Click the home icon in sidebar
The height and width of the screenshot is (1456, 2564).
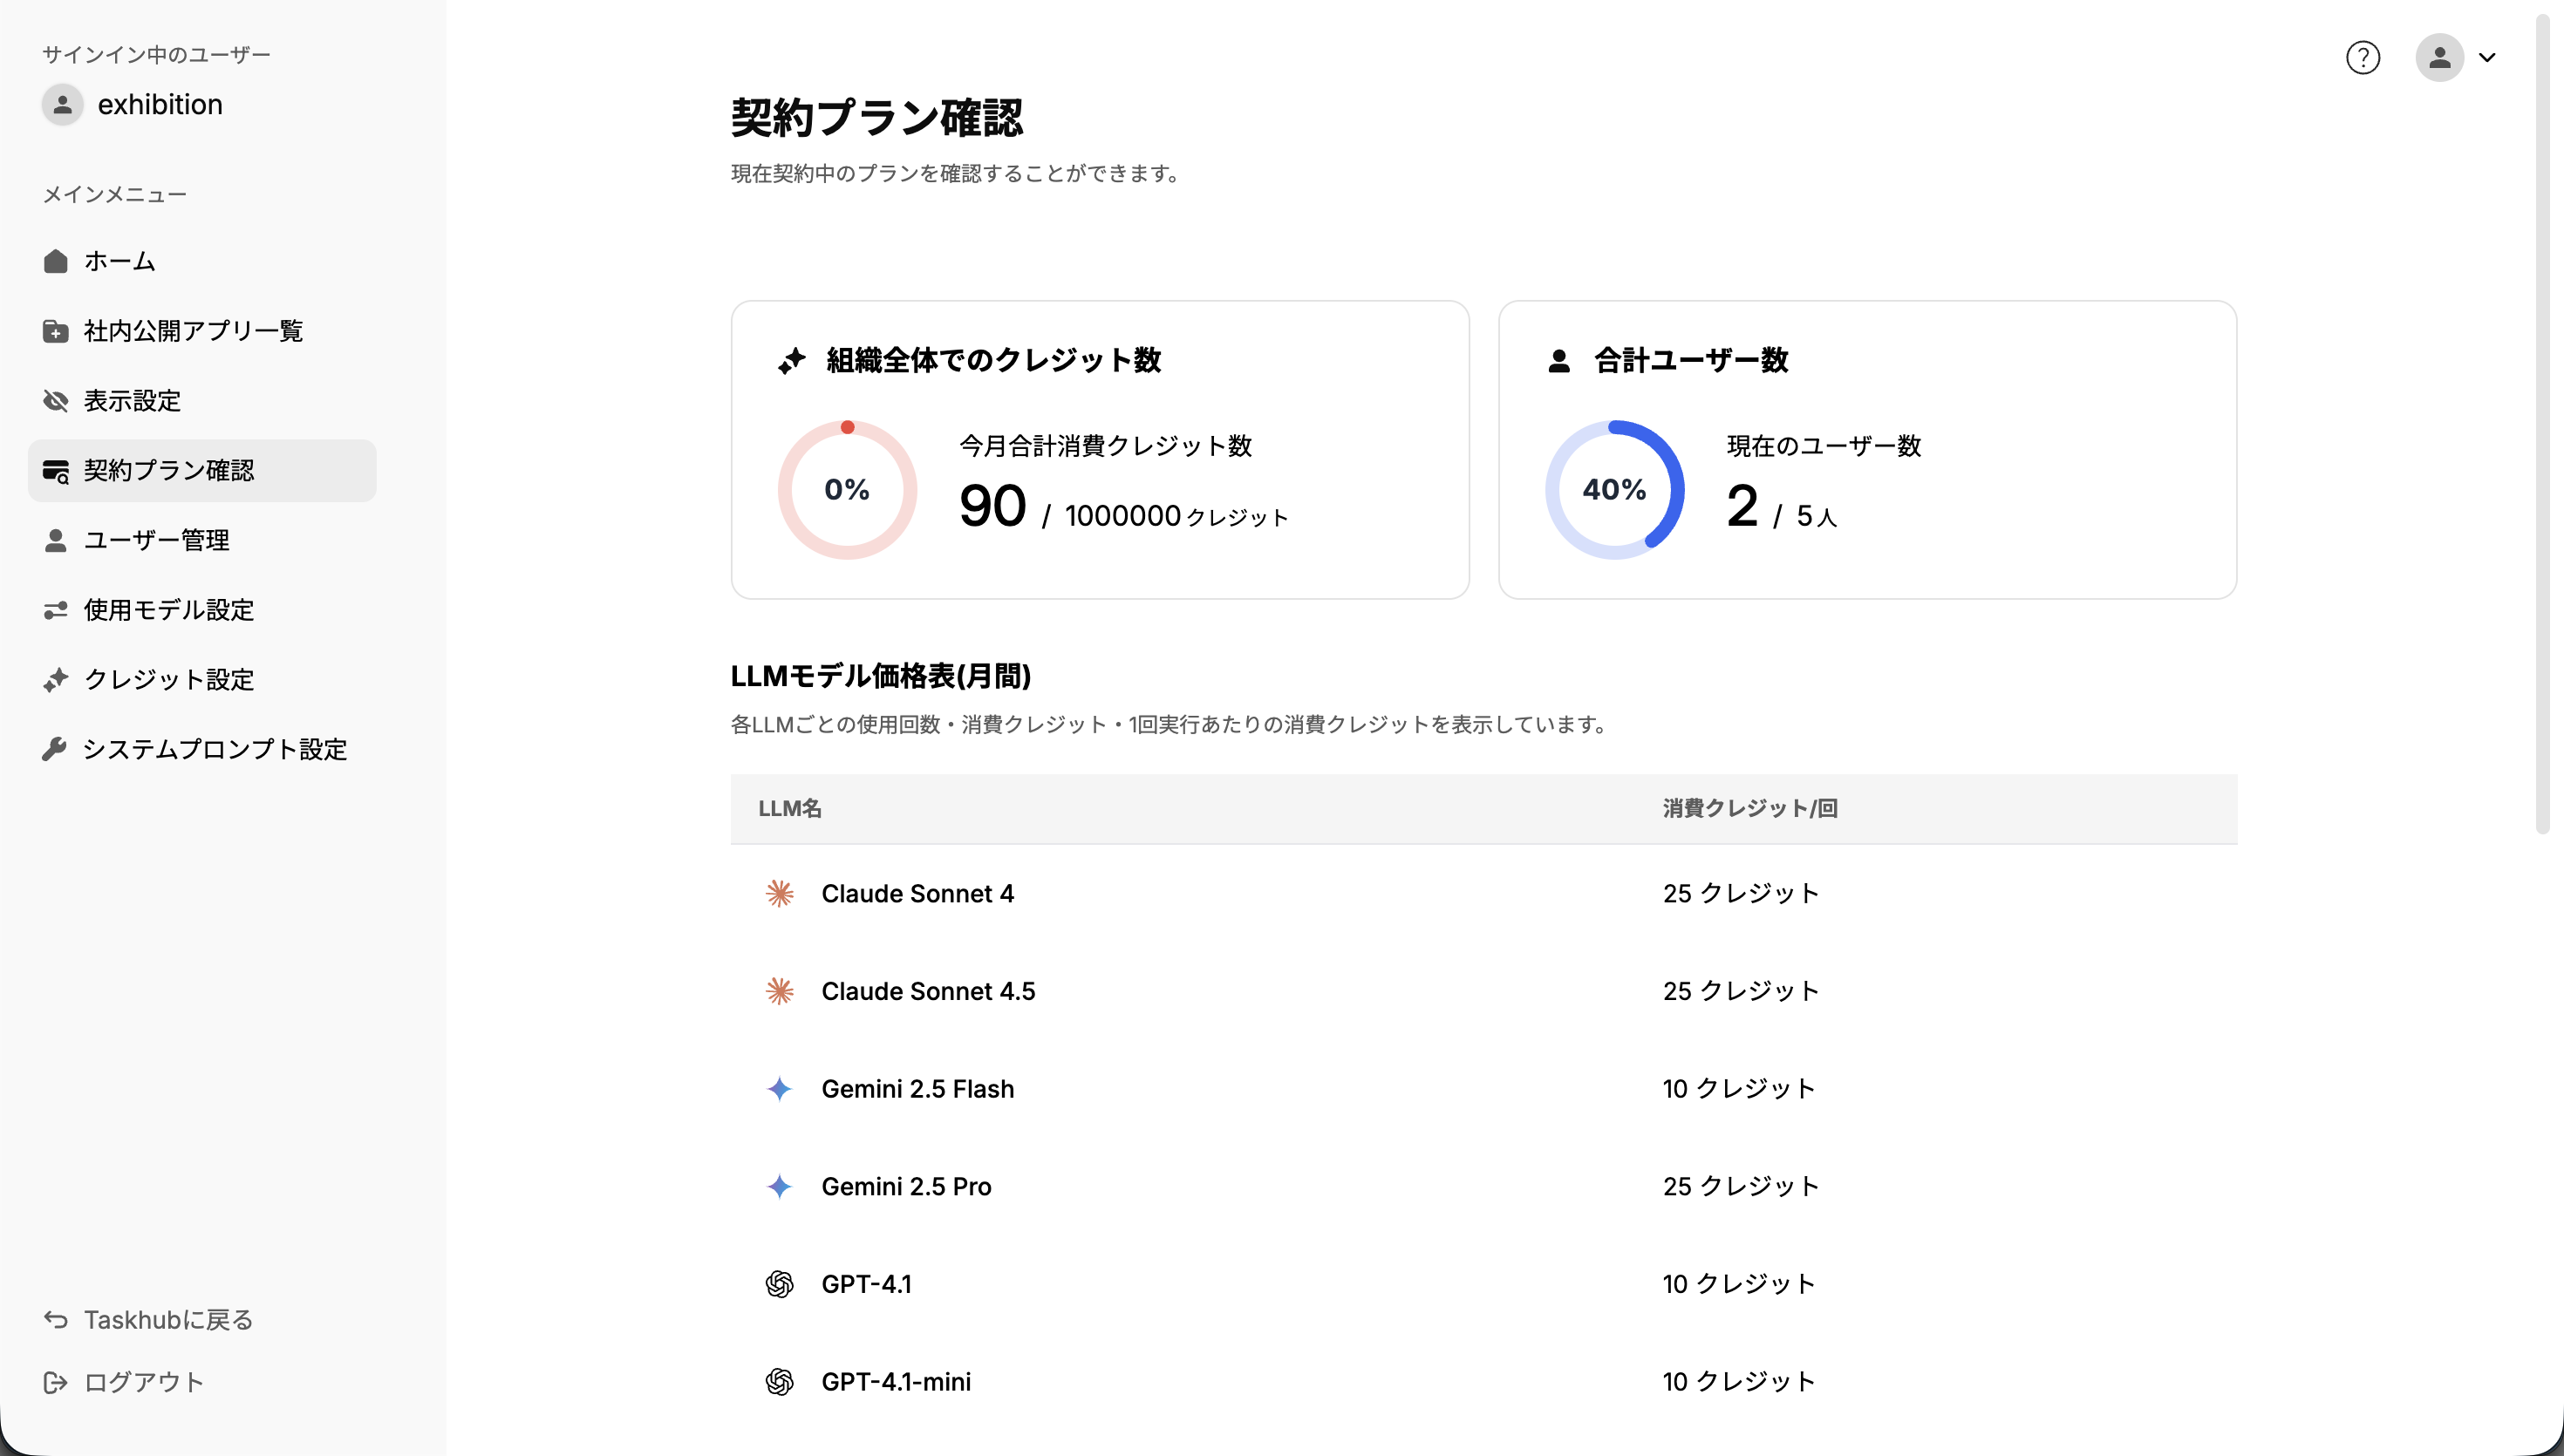56,261
